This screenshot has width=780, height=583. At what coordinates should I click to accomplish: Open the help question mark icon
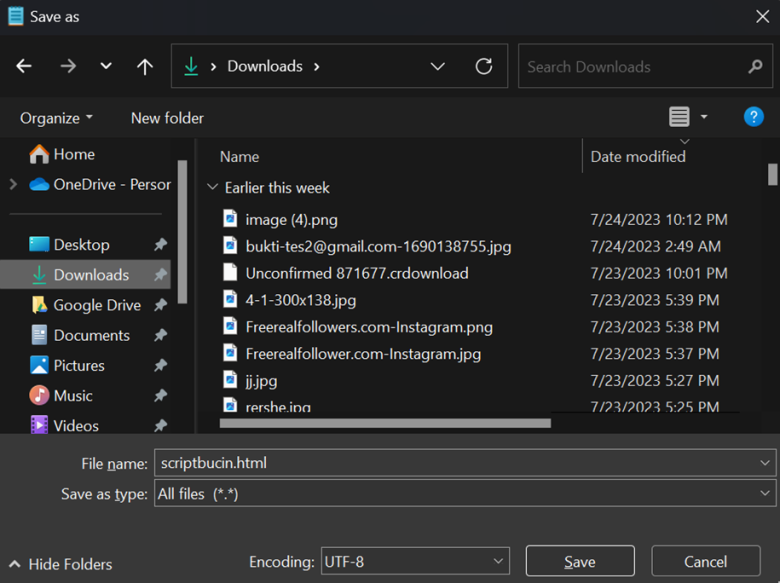coord(754,117)
